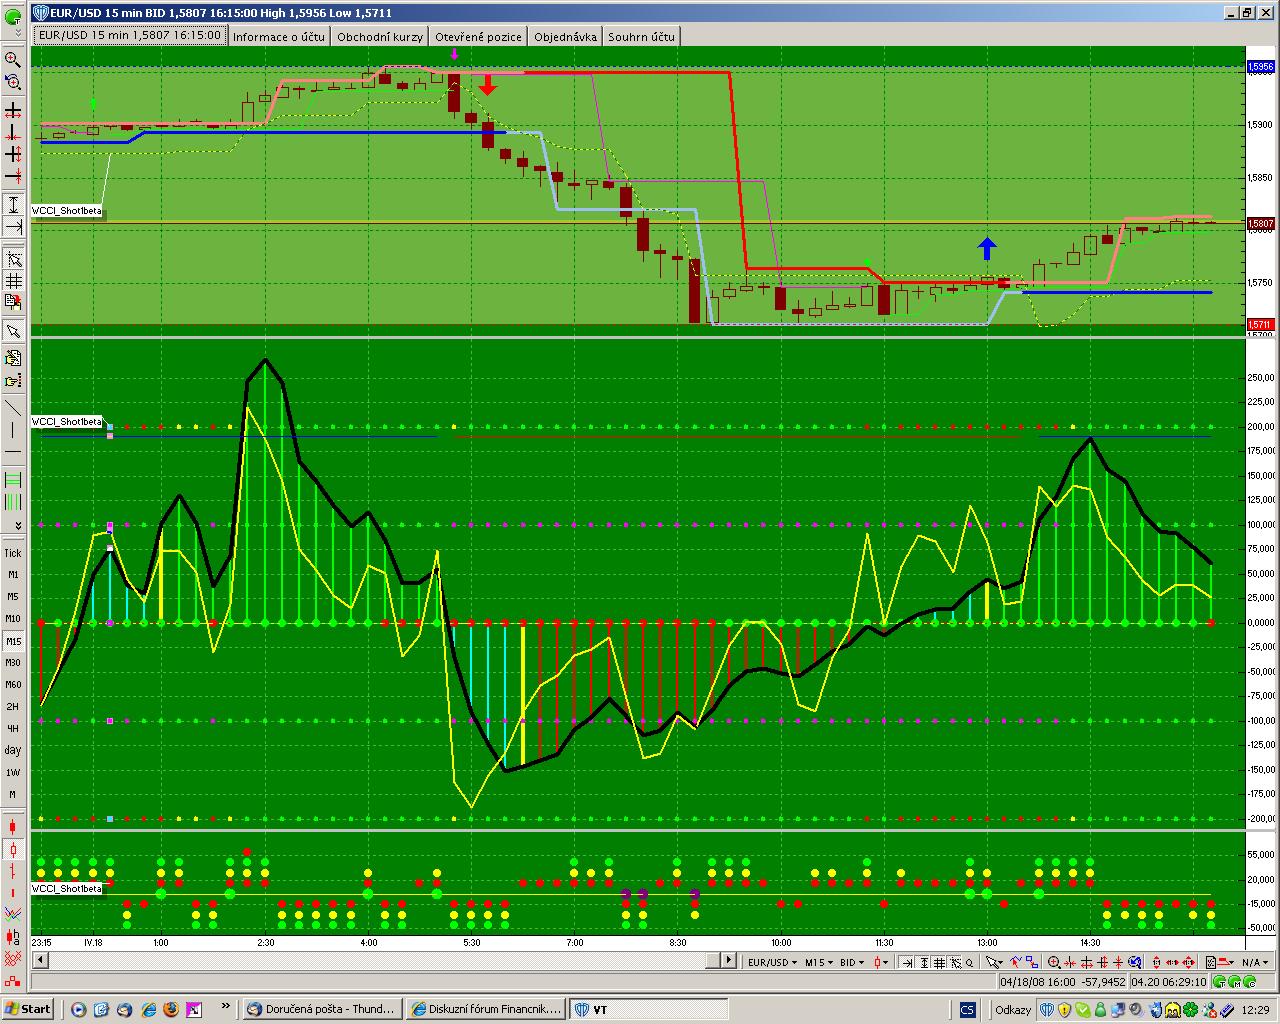Click the yellow security shield tray icon
Viewport: 1280px width, 1024px height.
point(1065,1009)
